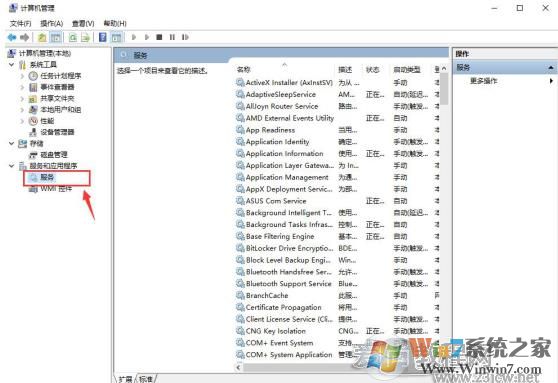Select ASUS Com Service row
Image resolution: width=558 pixels, height=383 pixels.
coord(338,201)
